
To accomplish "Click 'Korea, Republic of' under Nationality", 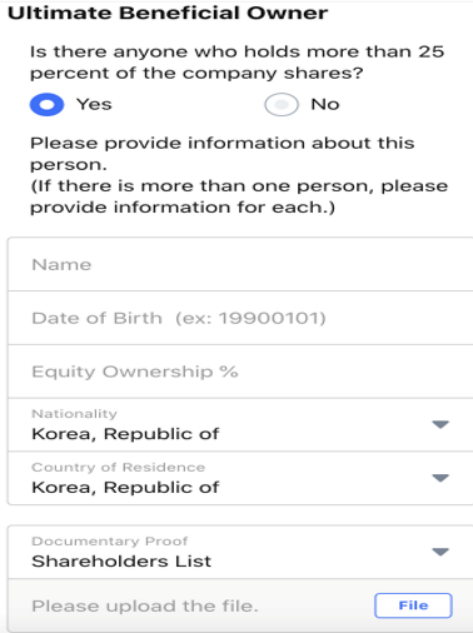I will 125,434.
